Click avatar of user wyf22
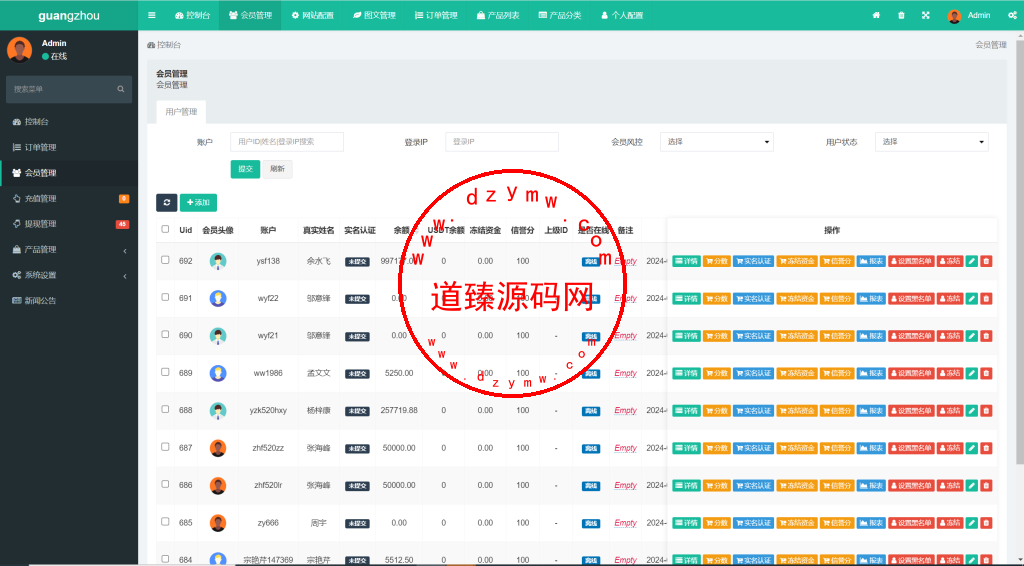This screenshot has width=1024, height=566. coord(218,298)
